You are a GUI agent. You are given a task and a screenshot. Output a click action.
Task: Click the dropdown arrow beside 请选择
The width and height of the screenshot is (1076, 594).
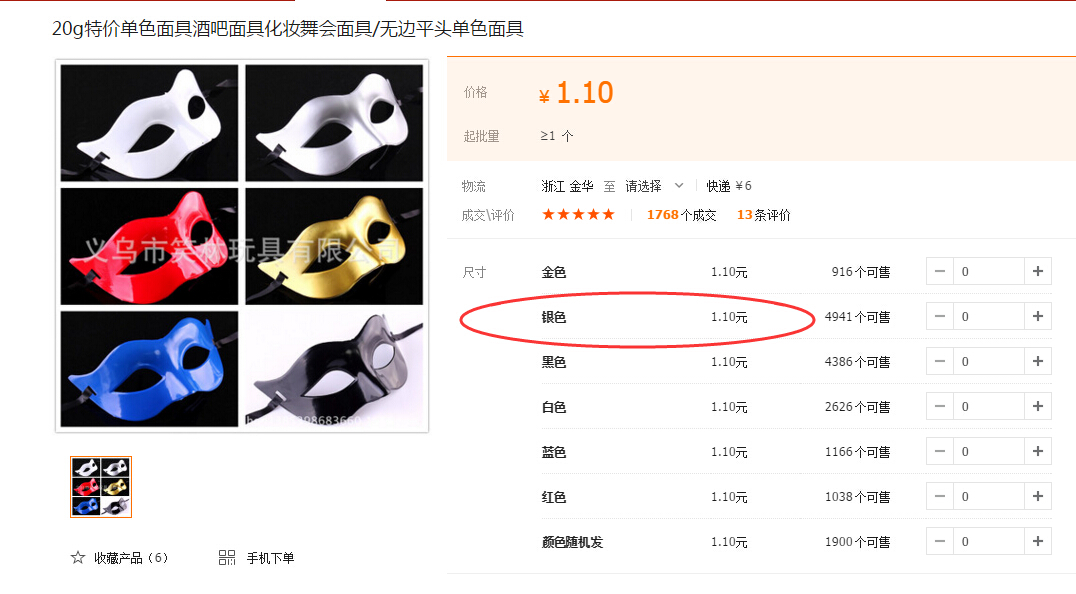click(x=679, y=186)
